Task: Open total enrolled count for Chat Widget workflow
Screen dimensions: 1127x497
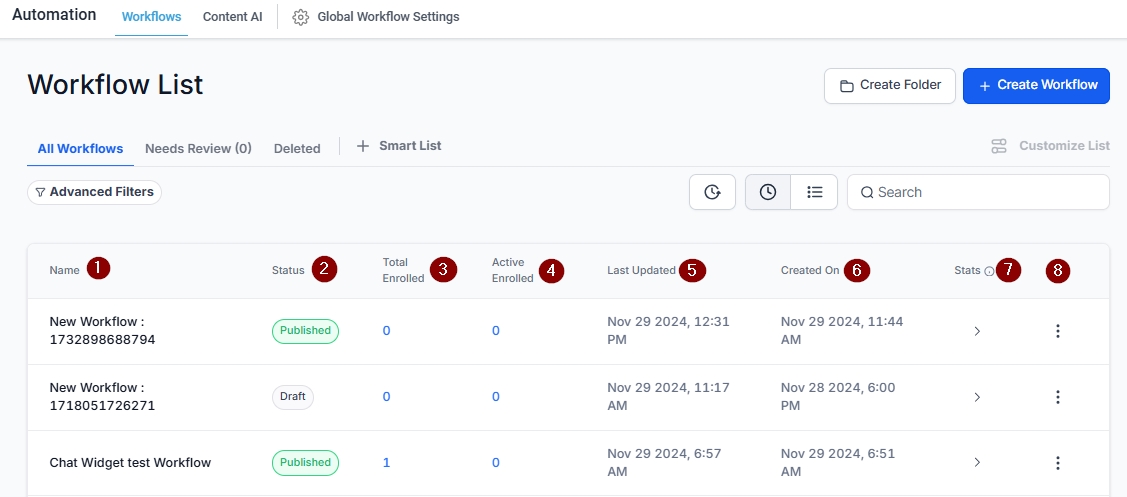Action: (x=387, y=463)
